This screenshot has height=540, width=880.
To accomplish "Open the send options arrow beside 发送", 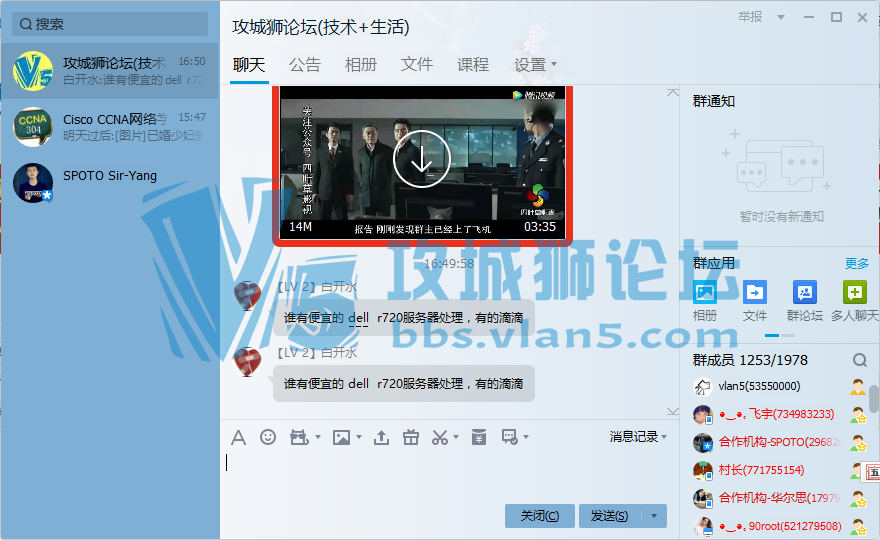I will pyautogui.click(x=654, y=516).
